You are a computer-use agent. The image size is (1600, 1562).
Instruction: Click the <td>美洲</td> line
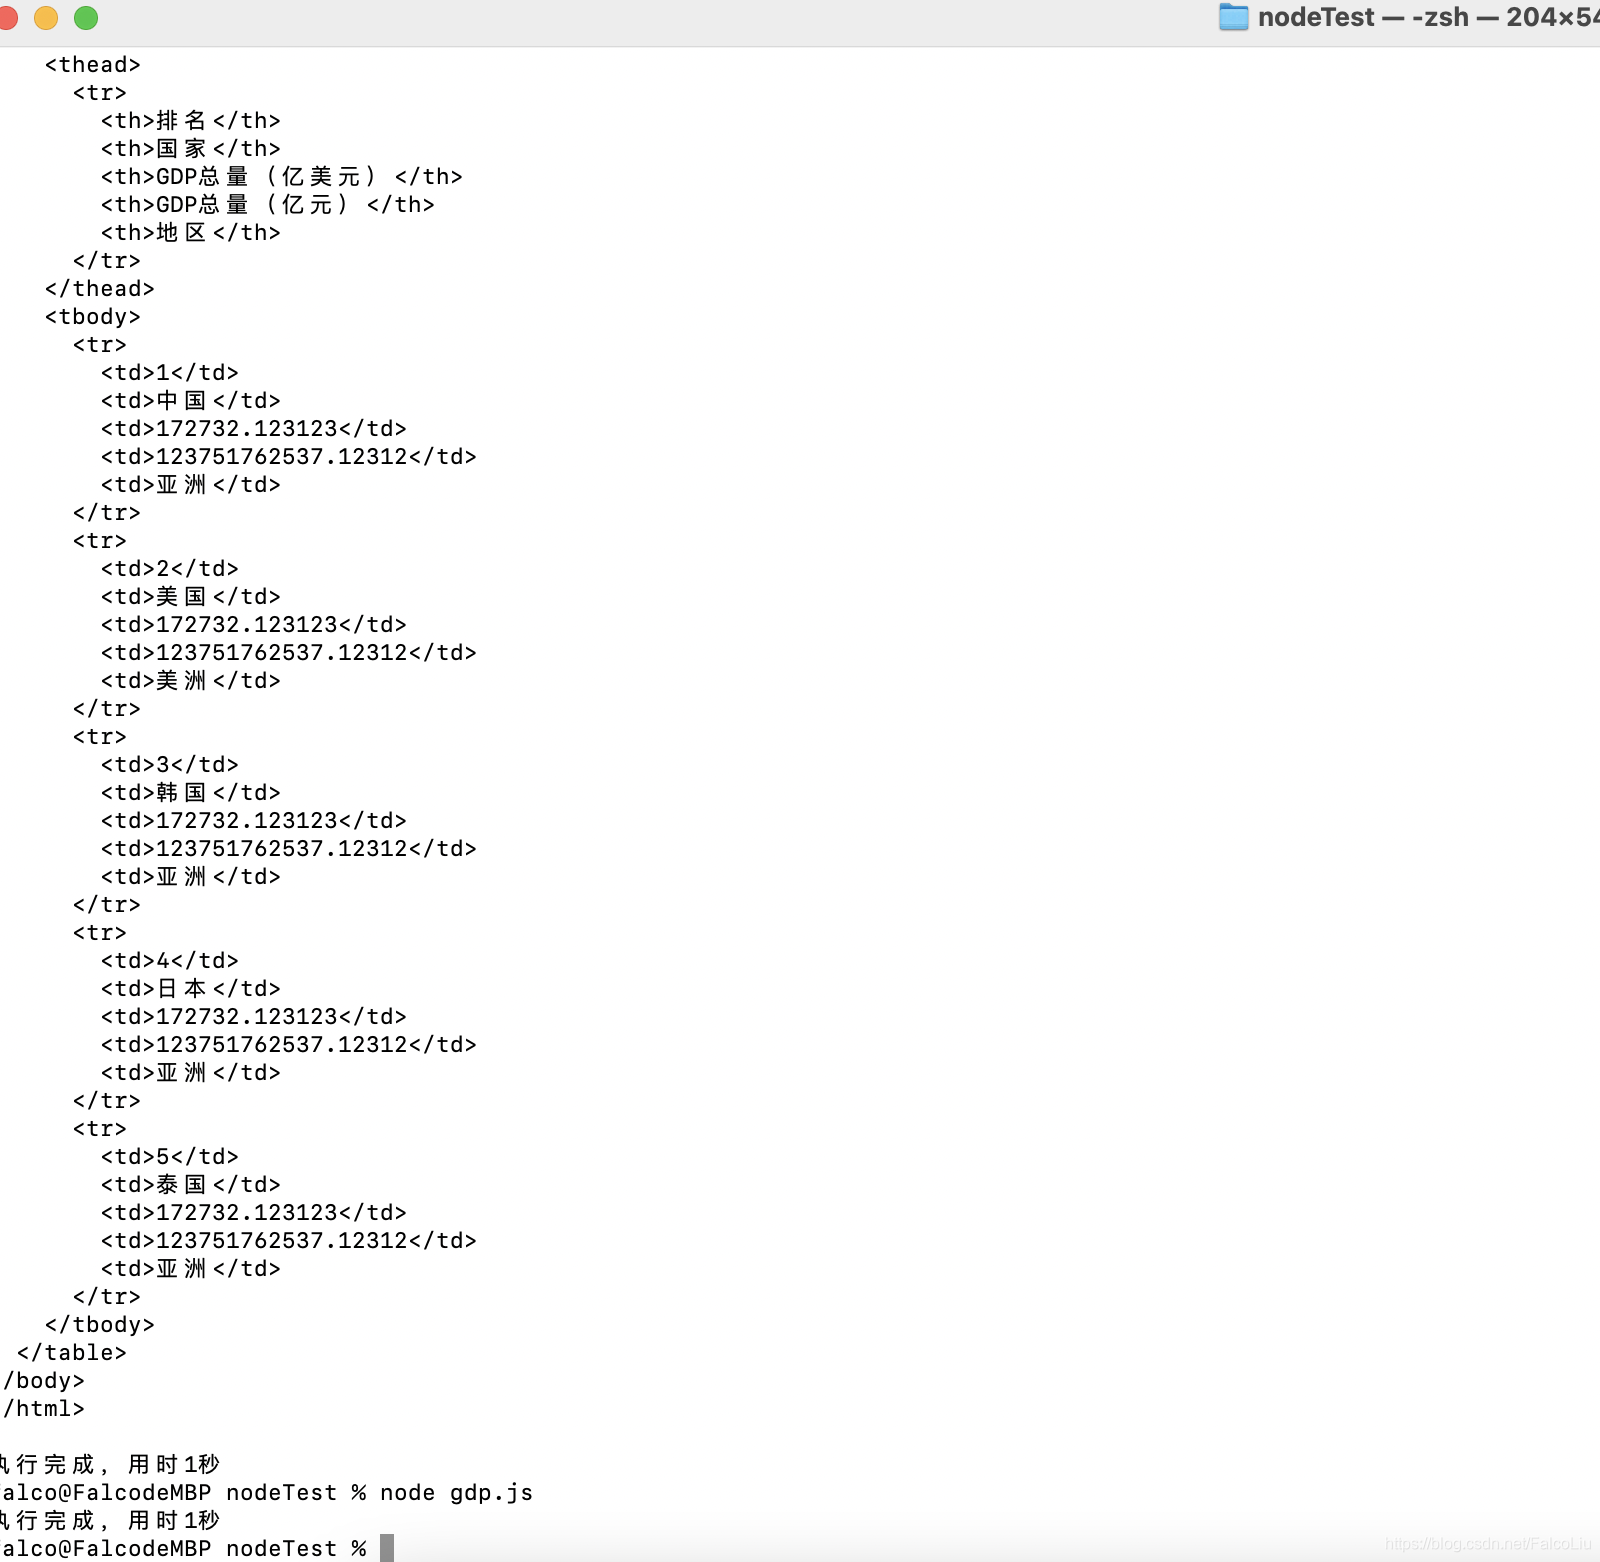190,681
